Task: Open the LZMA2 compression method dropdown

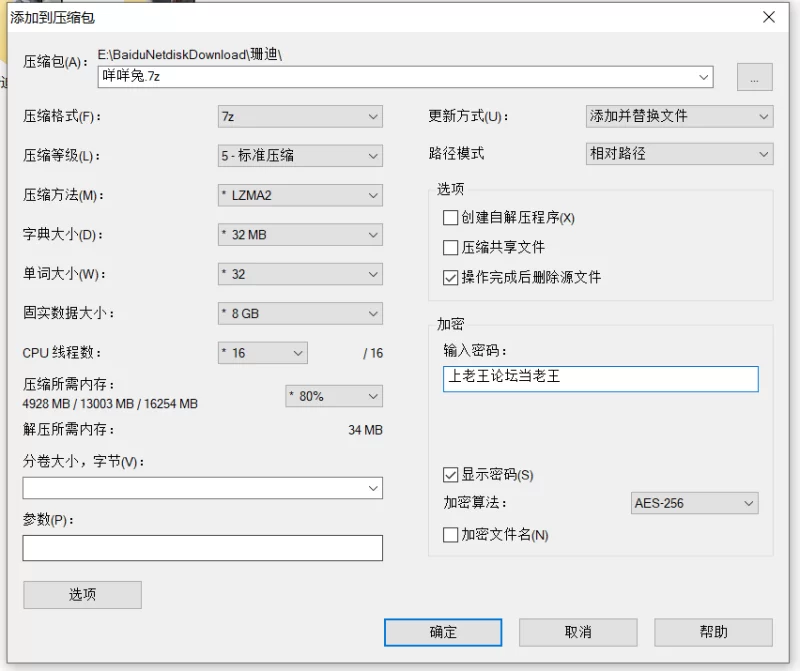Action: click(x=300, y=195)
